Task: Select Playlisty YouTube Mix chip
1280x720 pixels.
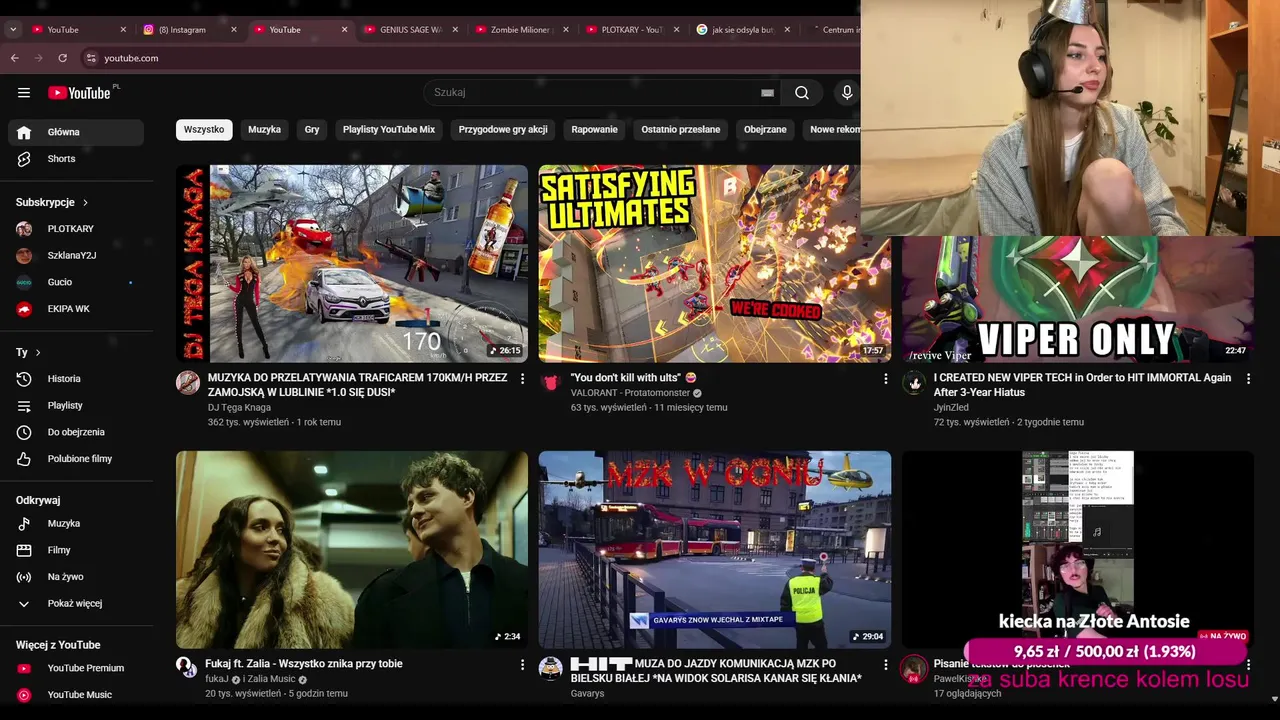Action: pos(389,130)
